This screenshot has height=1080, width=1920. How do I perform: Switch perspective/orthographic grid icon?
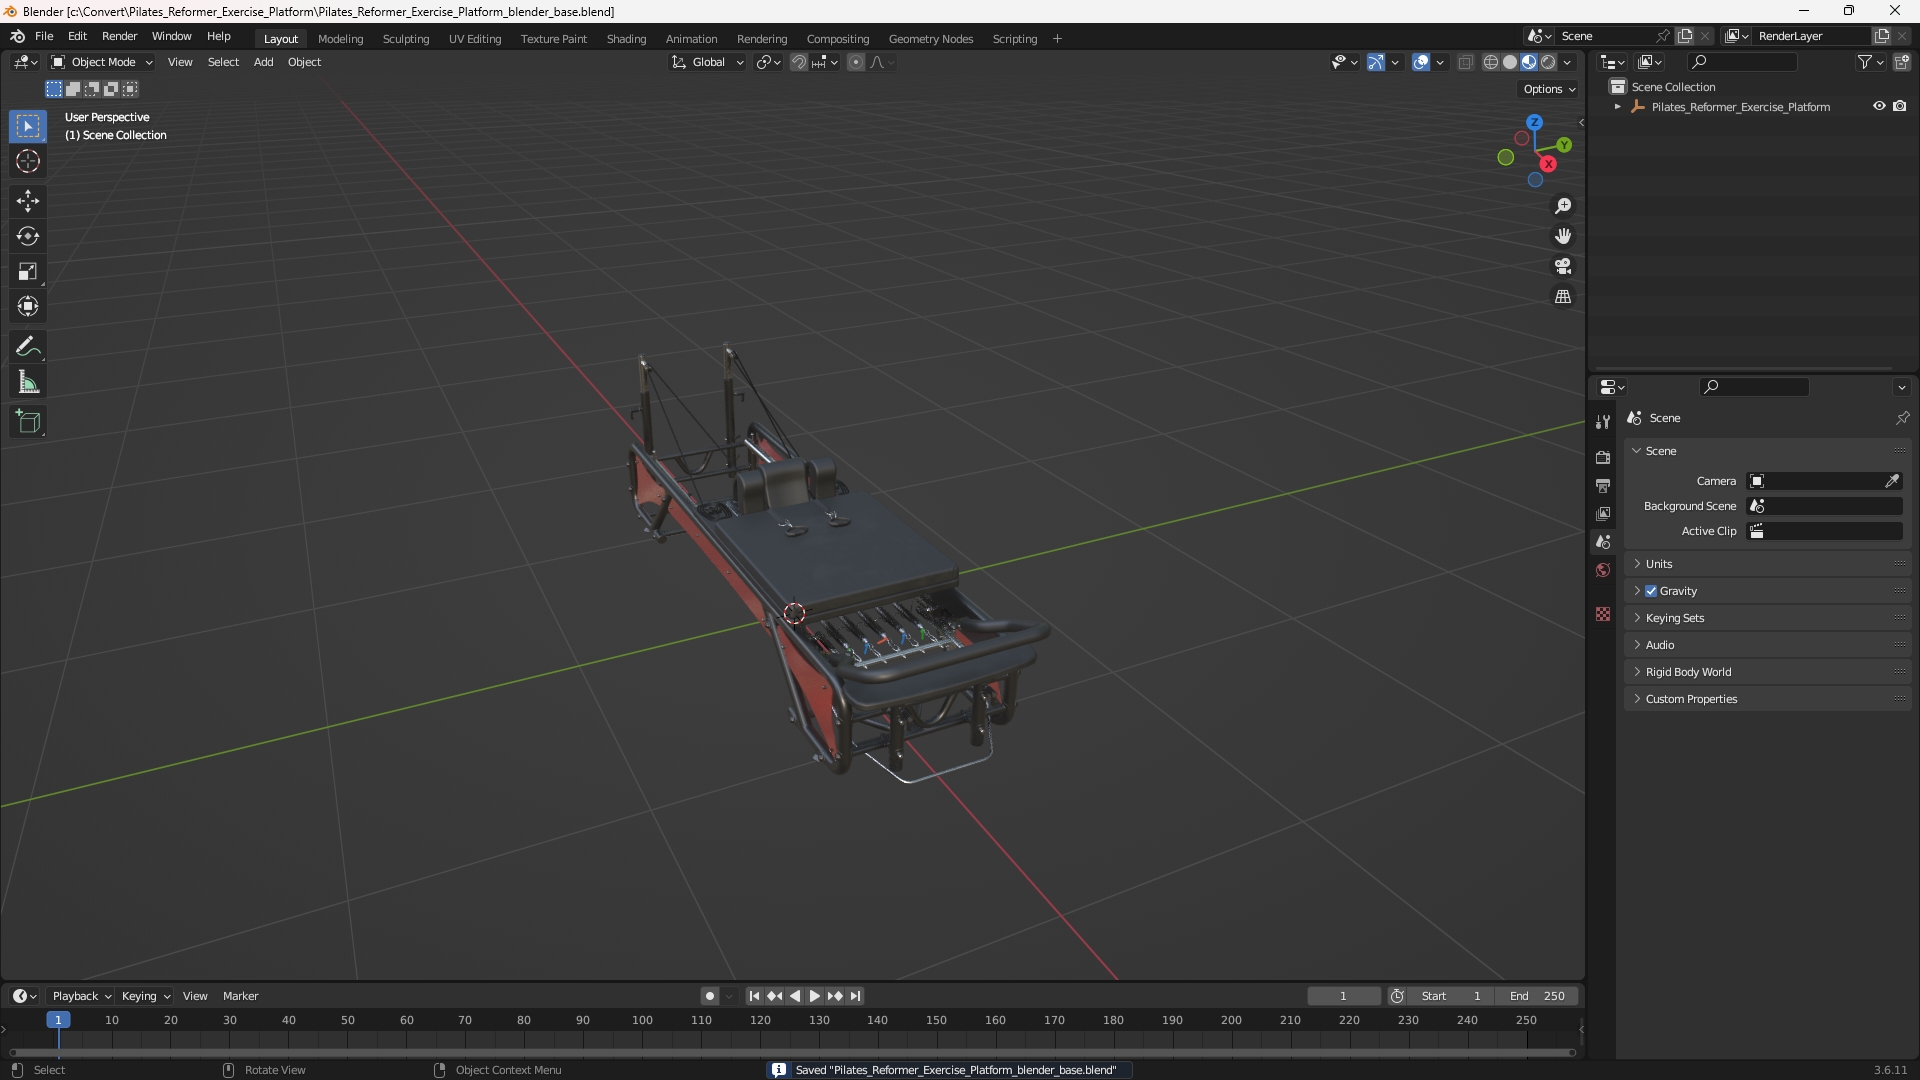(1563, 297)
